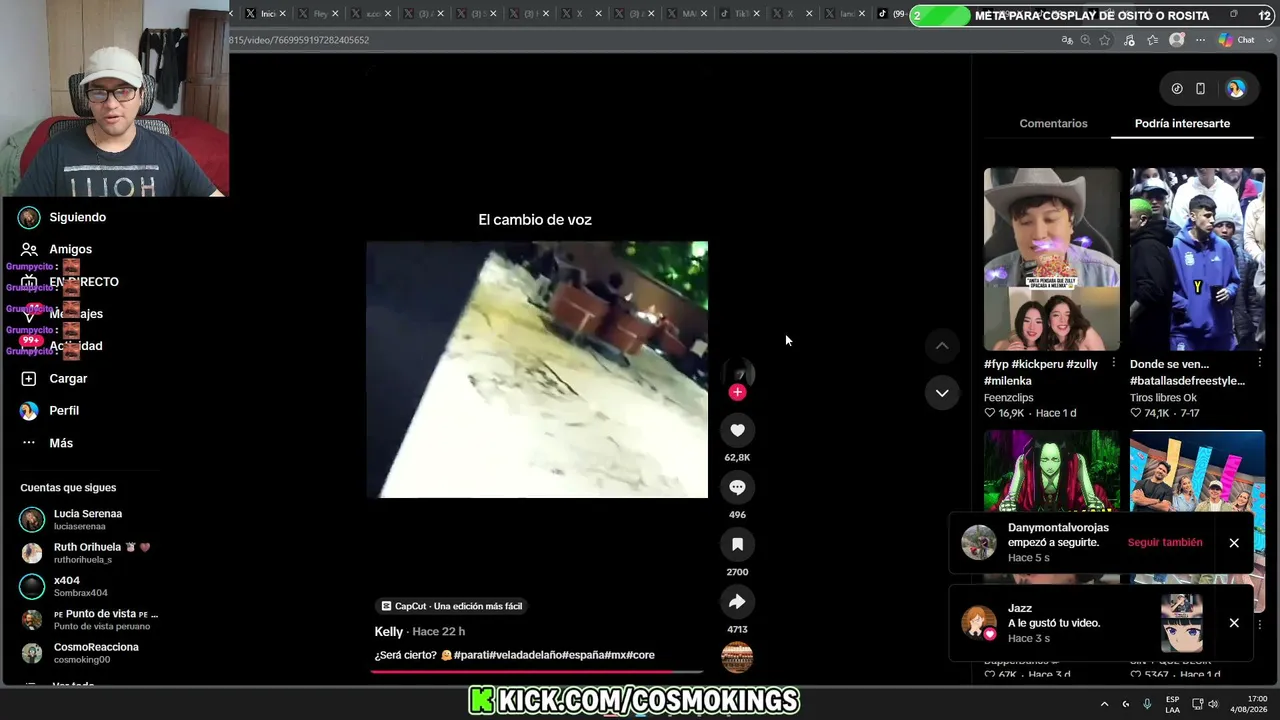Open the volume speaker icon in the taskbar
This screenshot has width=1280, height=720.
[x=1213, y=704]
